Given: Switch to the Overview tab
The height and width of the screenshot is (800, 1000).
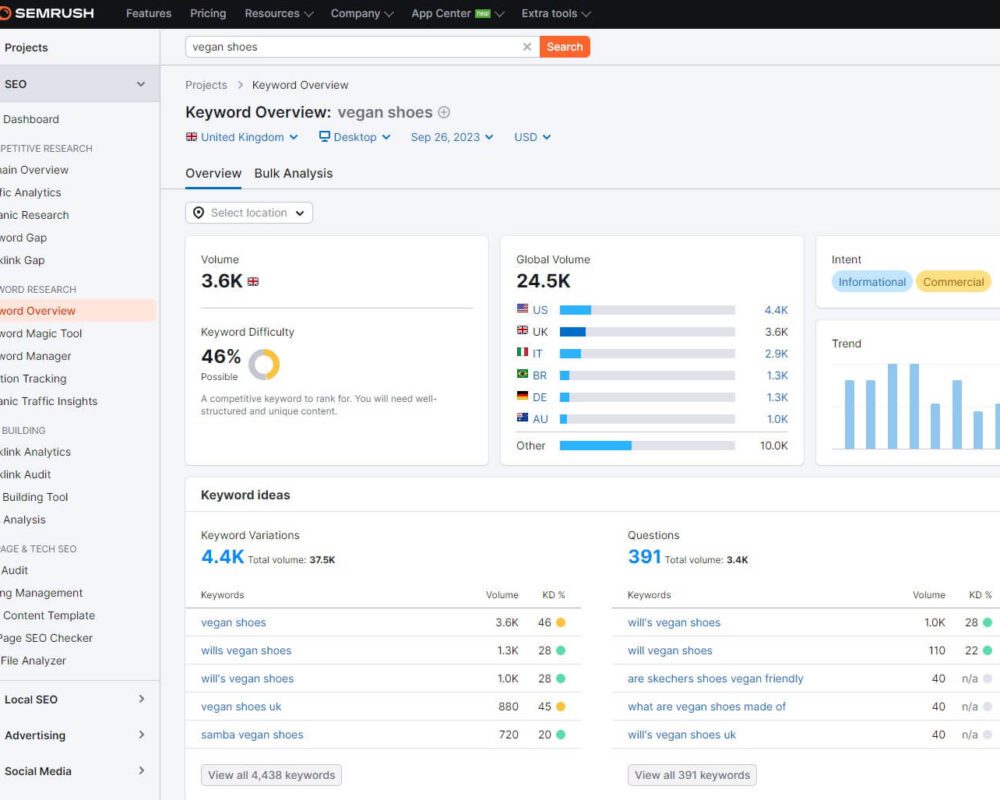Looking at the screenshot, I should click(x=213, y=174).
